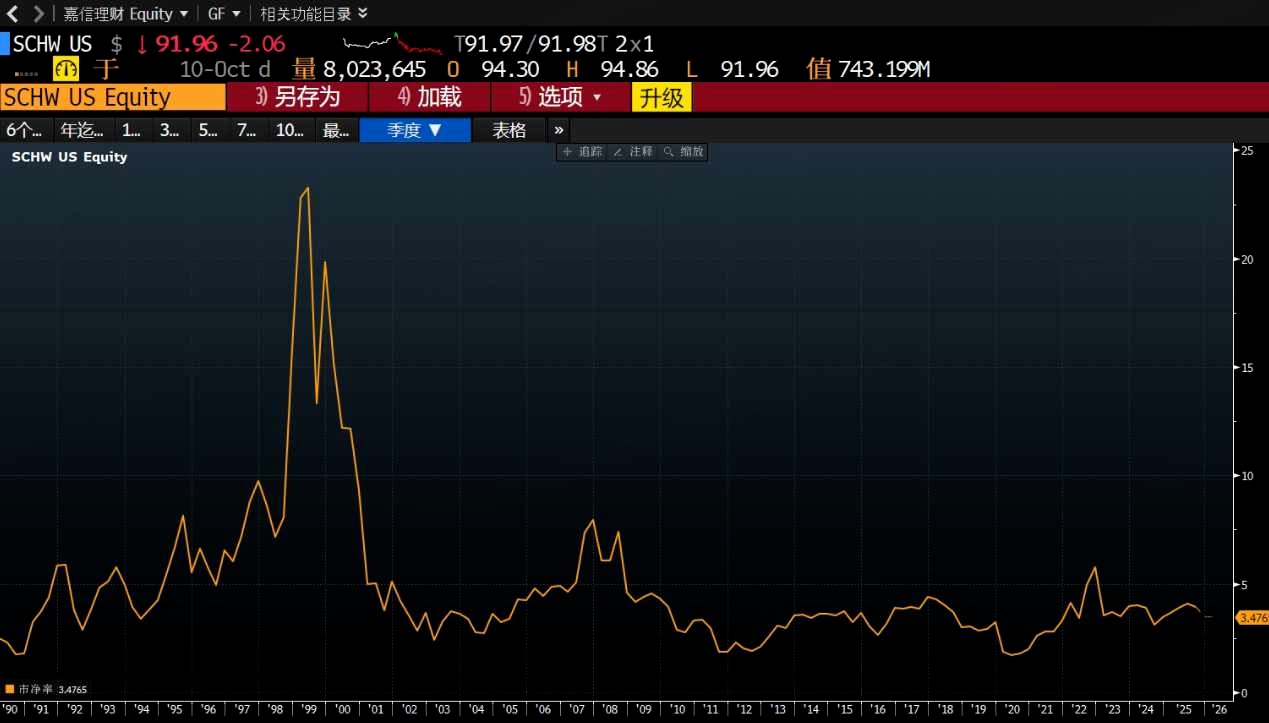The width and height of the screenshot is (1269, 723).
Task: Open the GF function dropdown
Action: 224,14
